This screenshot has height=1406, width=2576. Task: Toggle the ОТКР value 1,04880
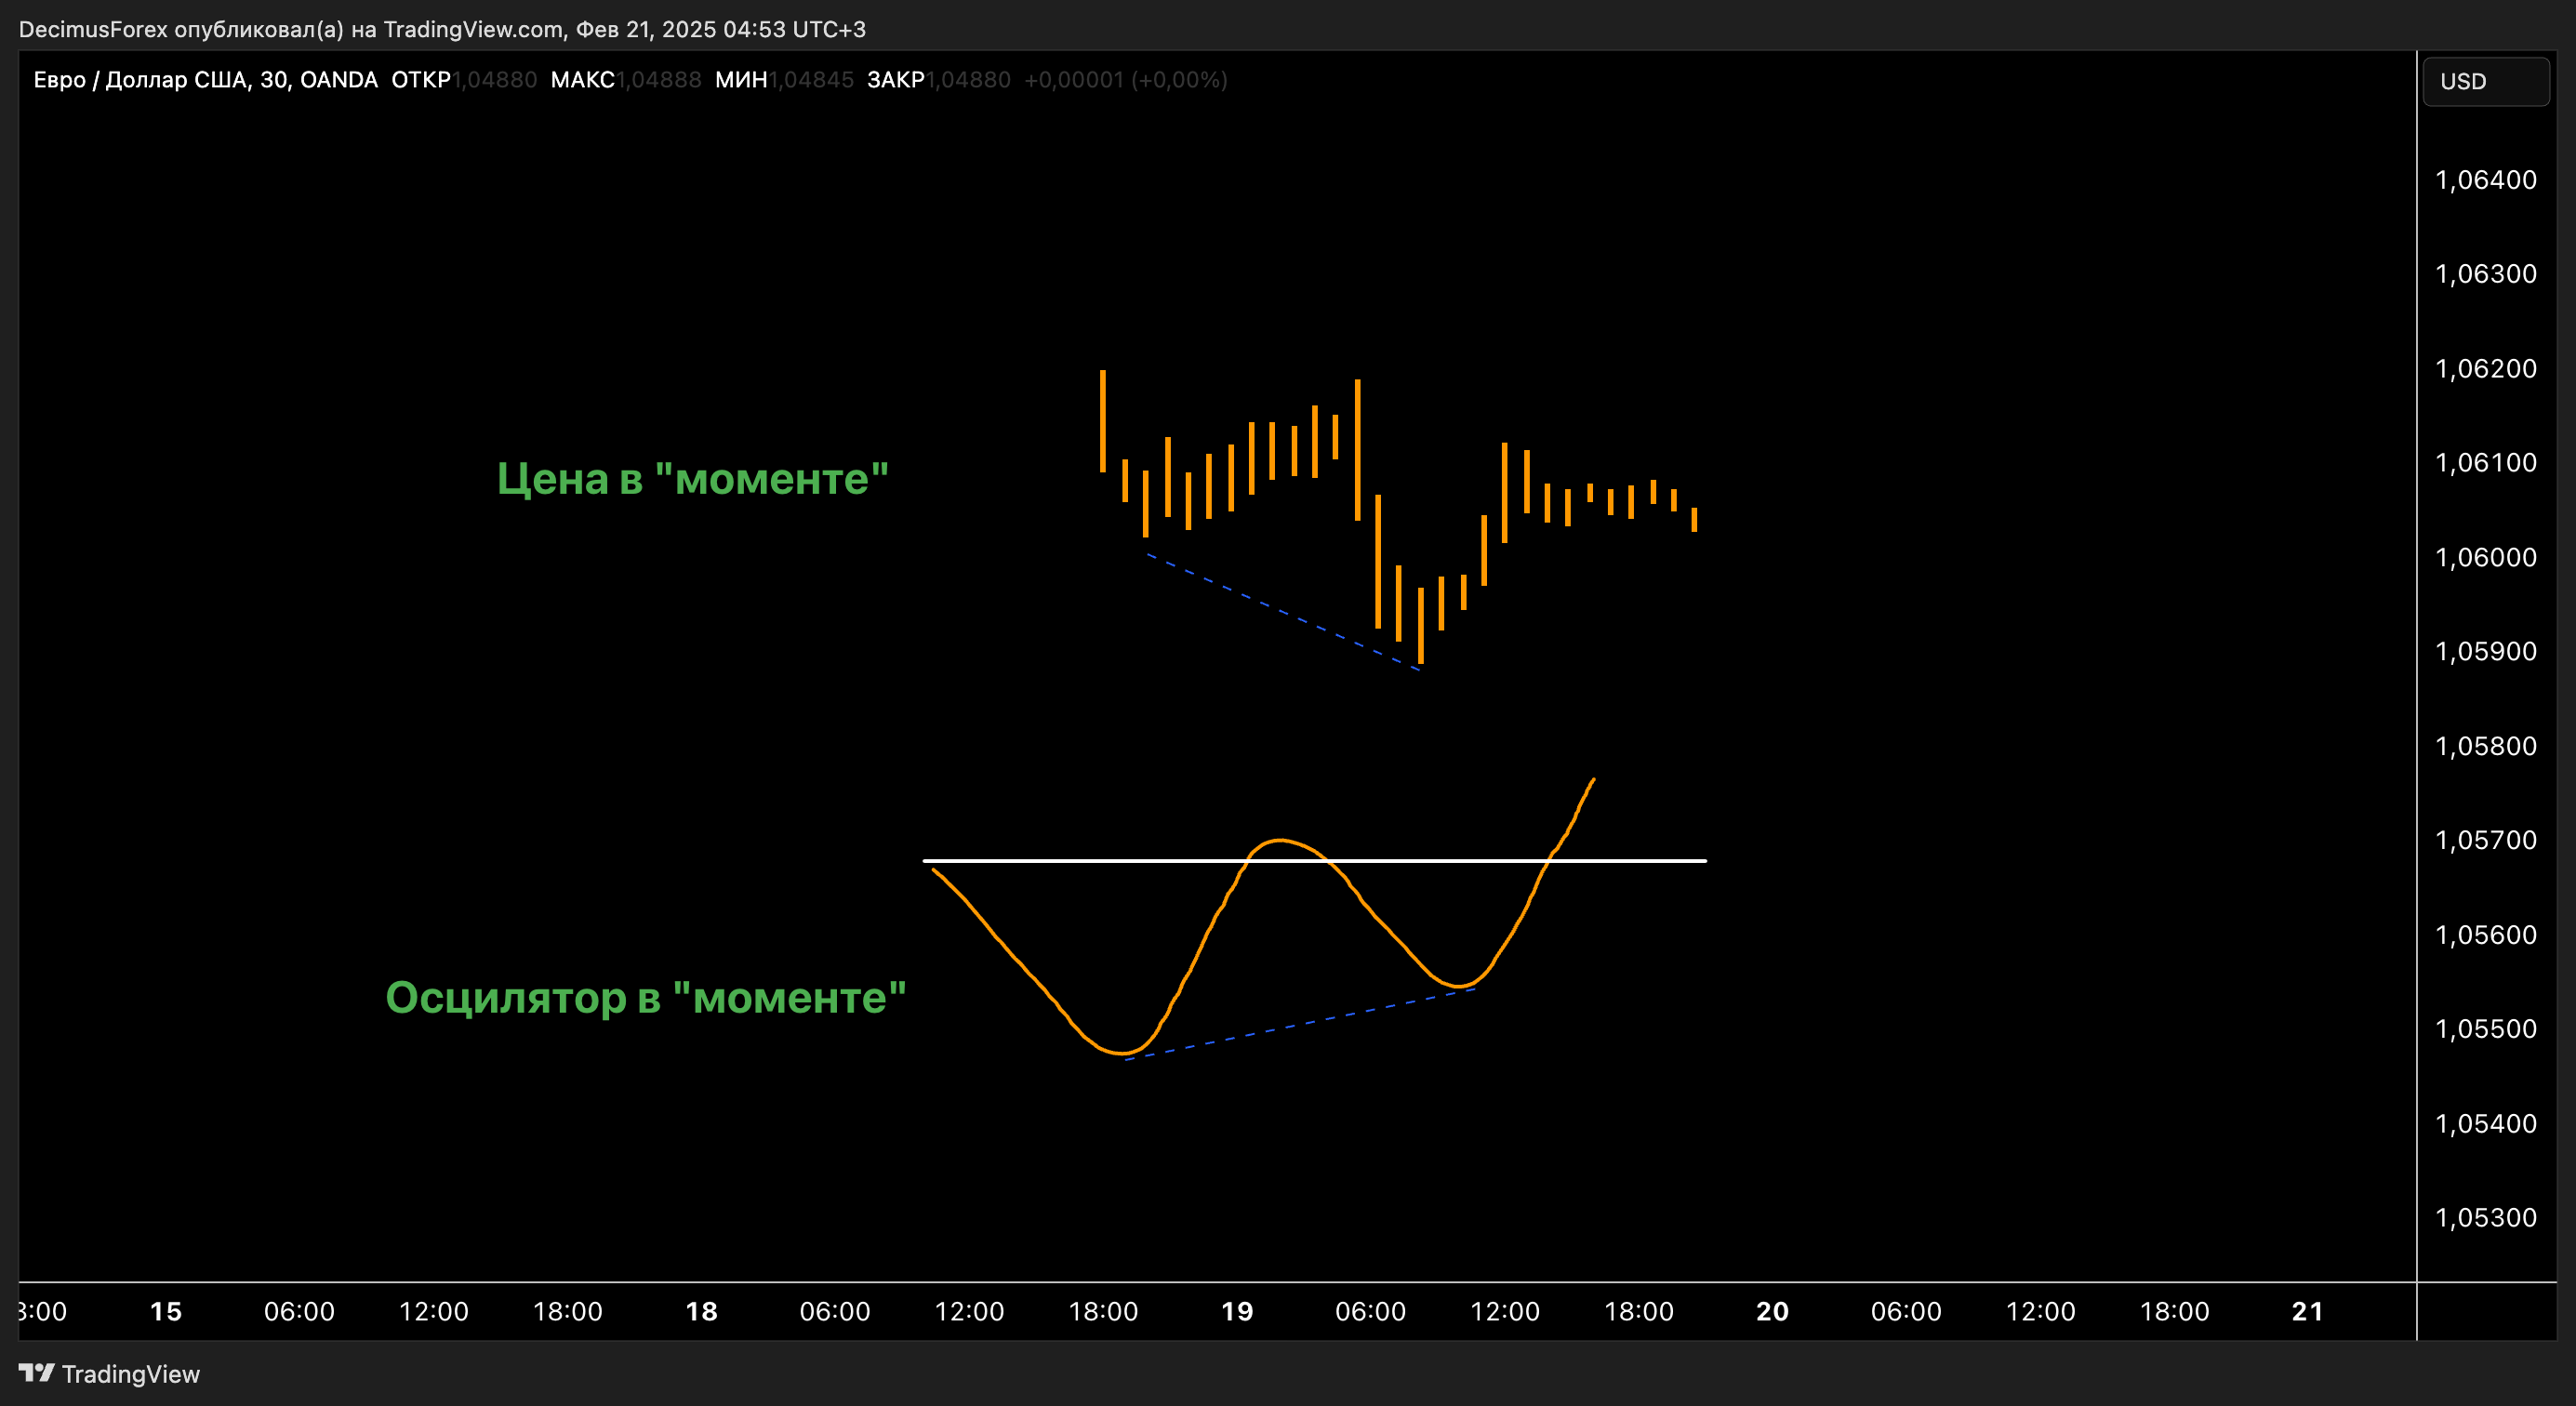click(x=495, y=80)
